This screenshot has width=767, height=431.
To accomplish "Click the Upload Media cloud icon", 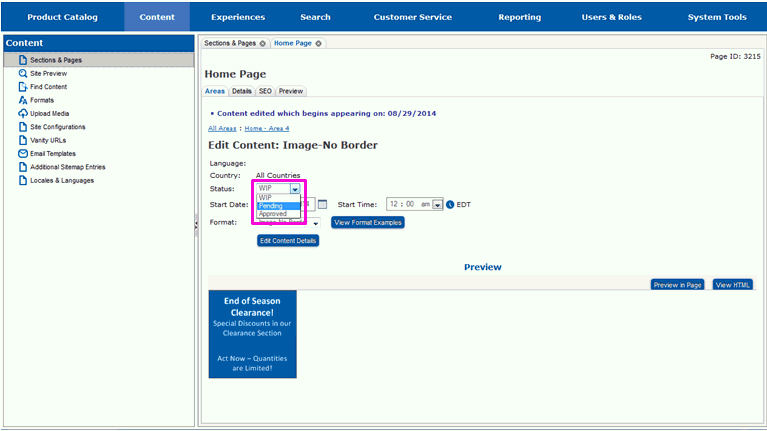I will click(x=23, y=113).
